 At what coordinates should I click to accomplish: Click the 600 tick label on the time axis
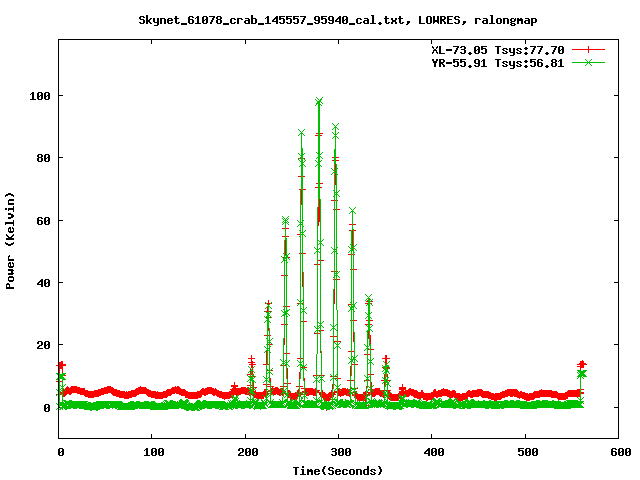pyautogui.click(x=618, y=452)
